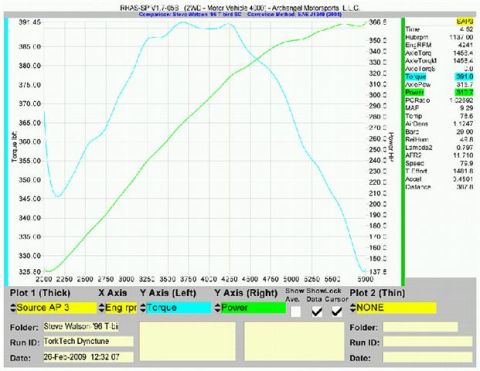
Task: Click the empty Plot 2 Folder field
Action: [420, 327]
